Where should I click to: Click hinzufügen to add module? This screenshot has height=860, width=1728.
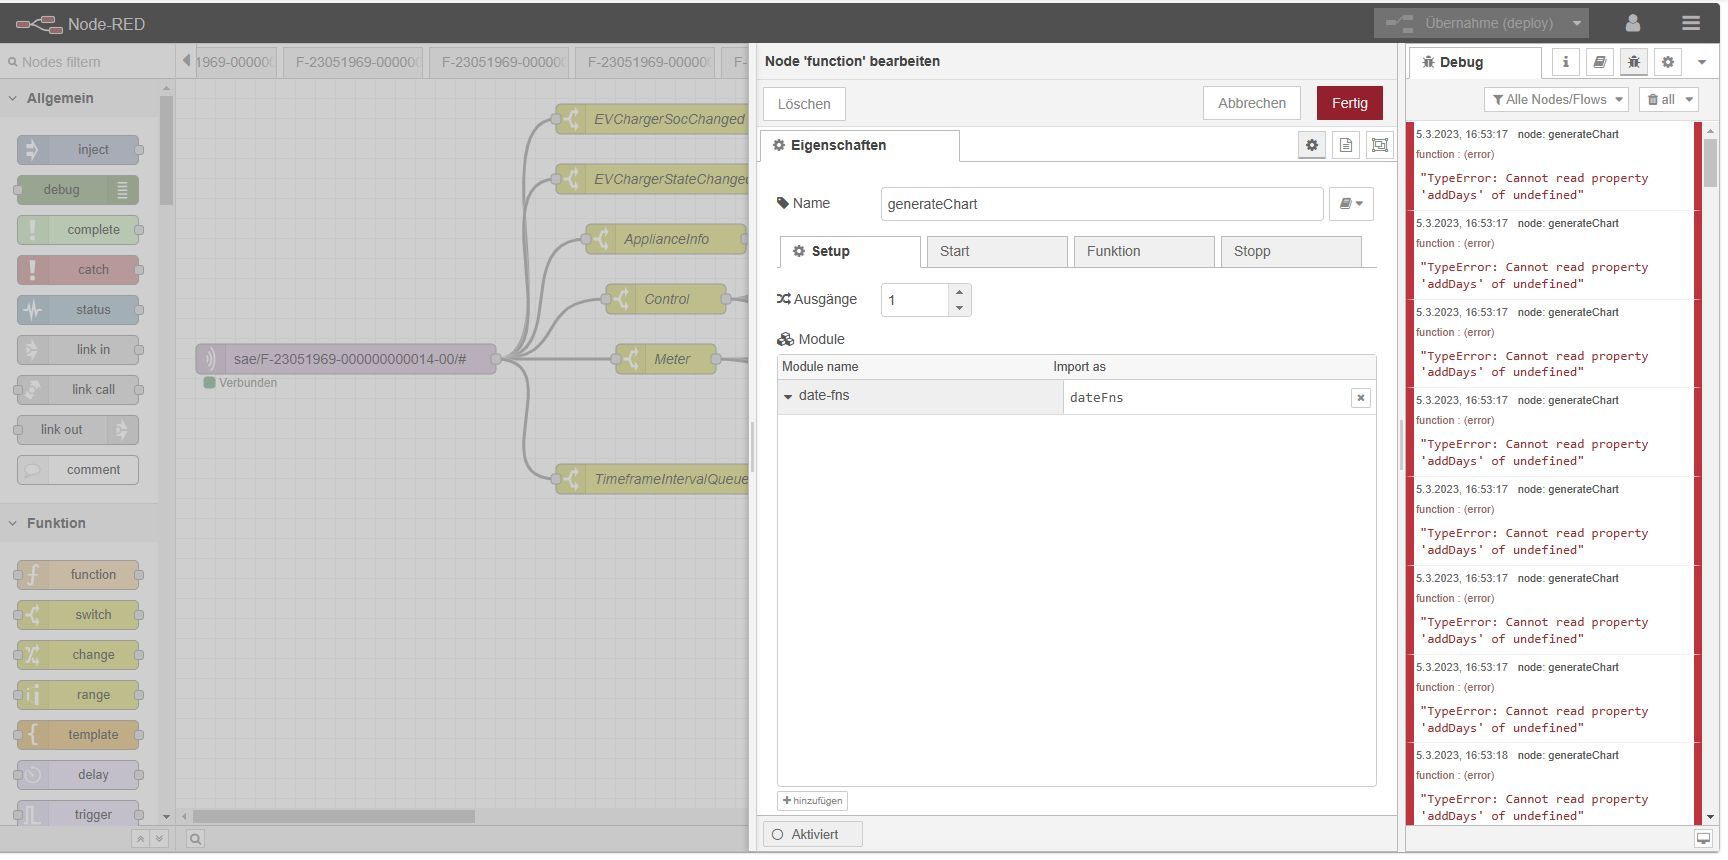[x=812, y=801]
